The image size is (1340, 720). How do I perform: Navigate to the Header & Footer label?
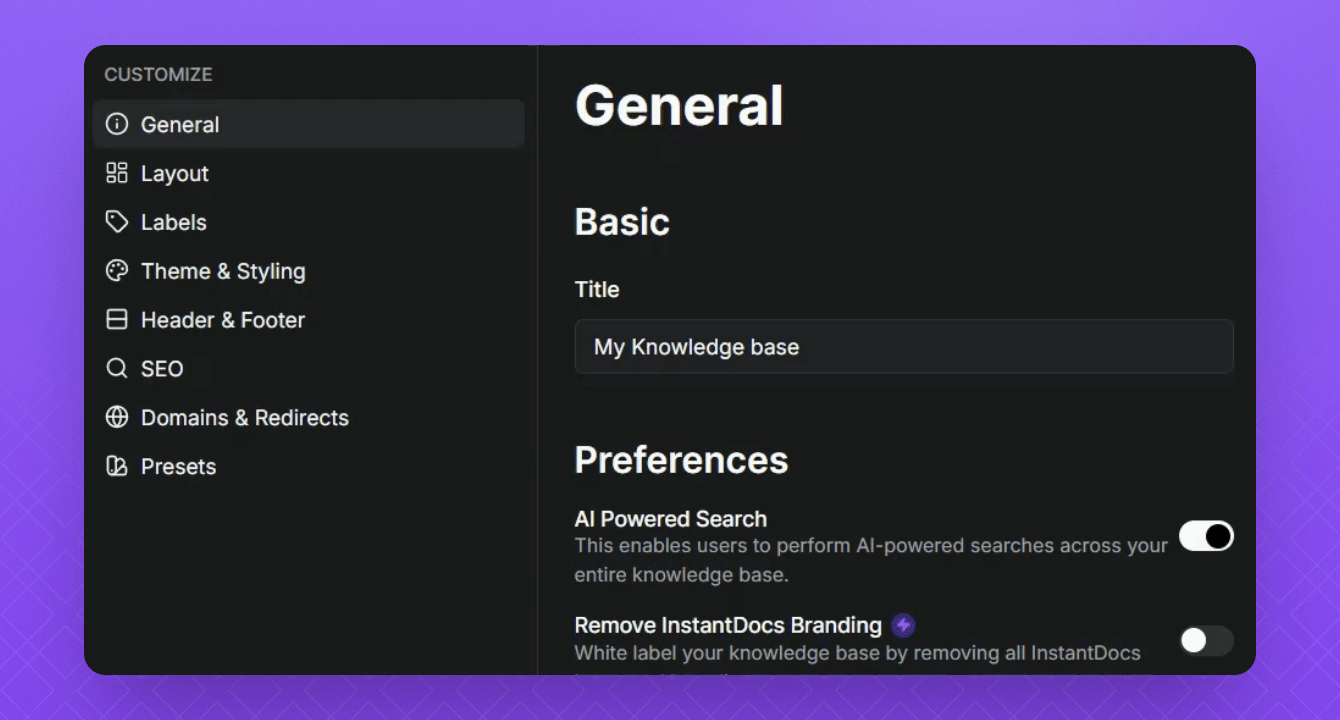coord(223,321)
